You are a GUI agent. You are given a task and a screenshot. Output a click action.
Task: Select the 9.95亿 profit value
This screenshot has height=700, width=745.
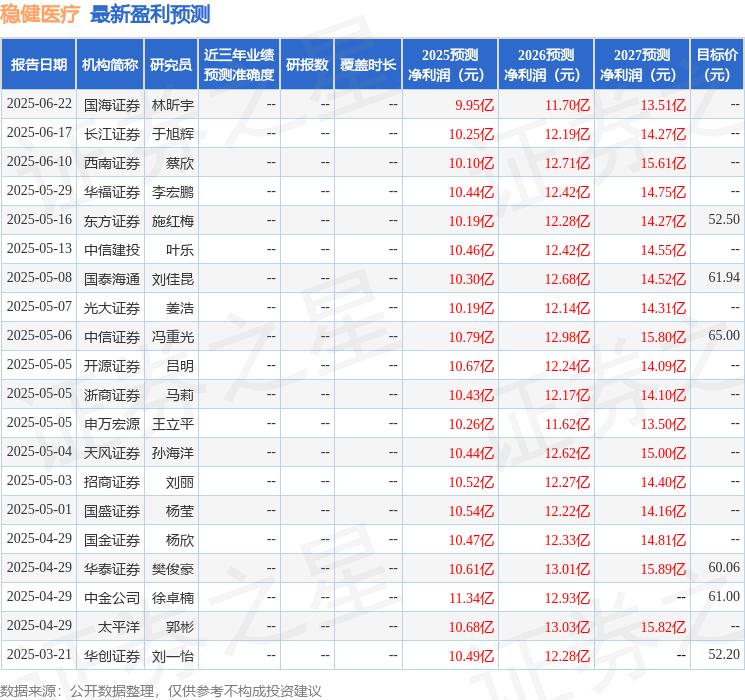coord(474,105)
